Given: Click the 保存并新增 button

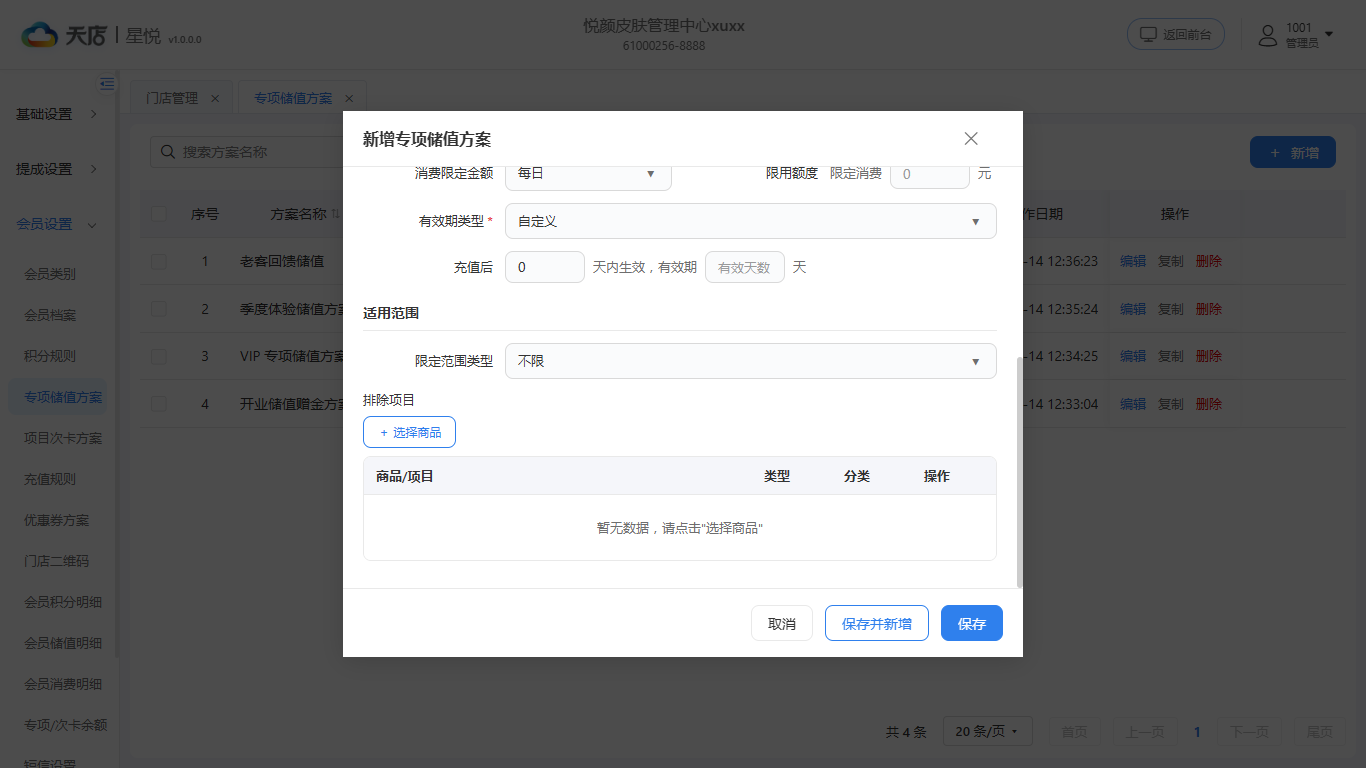Looking at the screenshot, I should tap(877, 623).
